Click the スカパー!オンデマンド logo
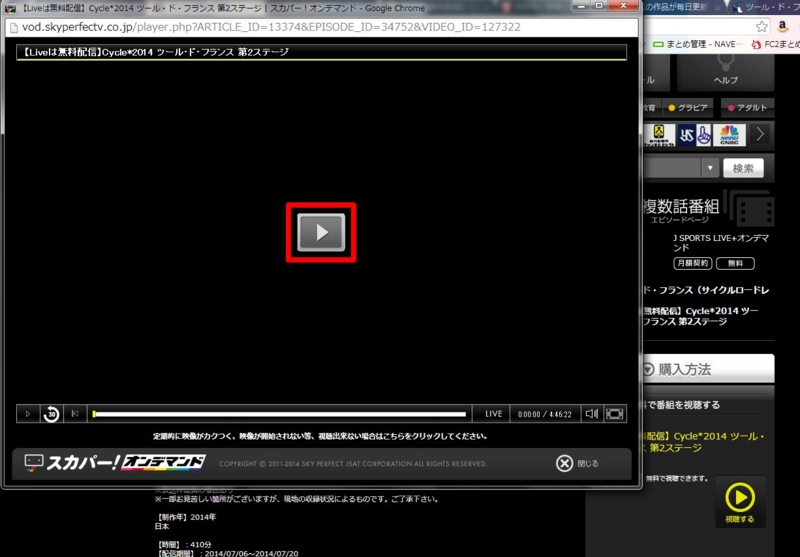The width and height of the screenshot is (800, 557). tap(115, 463)
